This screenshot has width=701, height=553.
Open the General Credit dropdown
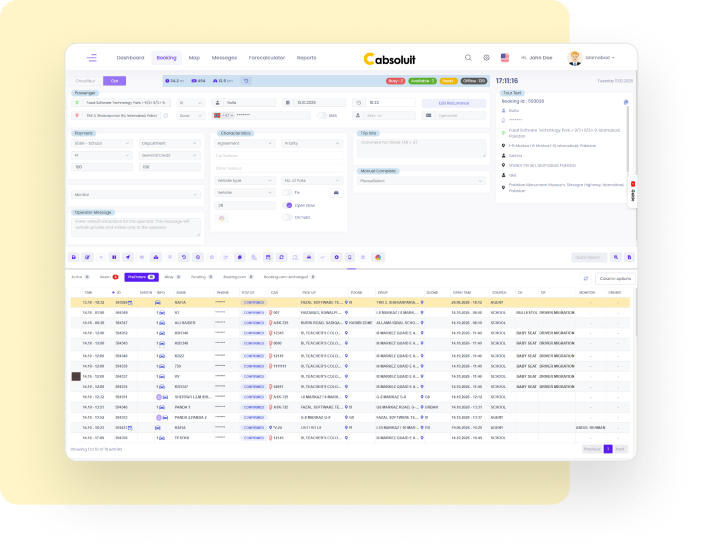pyautogui.click(x=169, y=155)
